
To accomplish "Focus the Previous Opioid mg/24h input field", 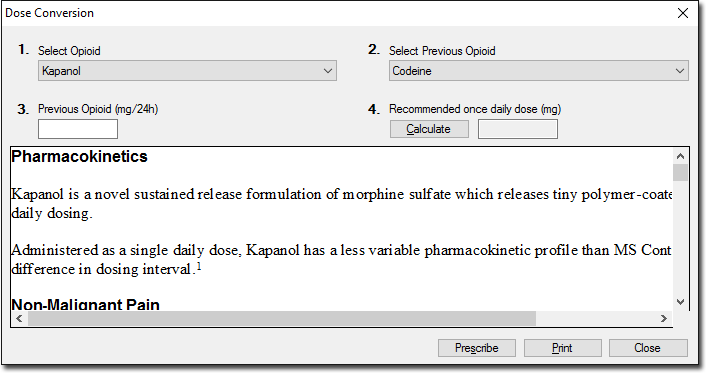I will pos(78,129).
